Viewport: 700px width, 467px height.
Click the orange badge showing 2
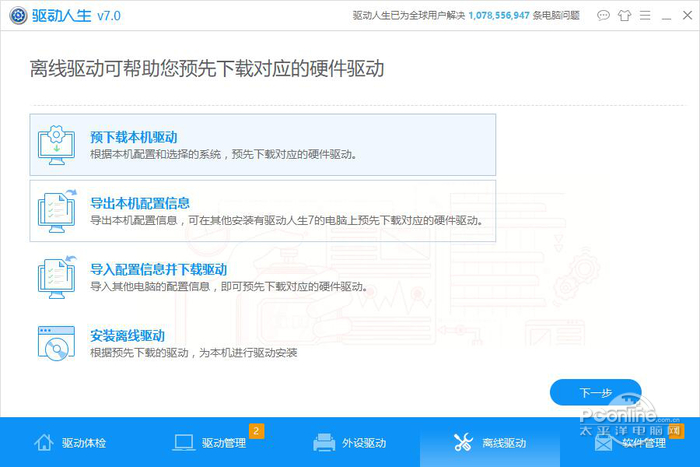(256, 431)
